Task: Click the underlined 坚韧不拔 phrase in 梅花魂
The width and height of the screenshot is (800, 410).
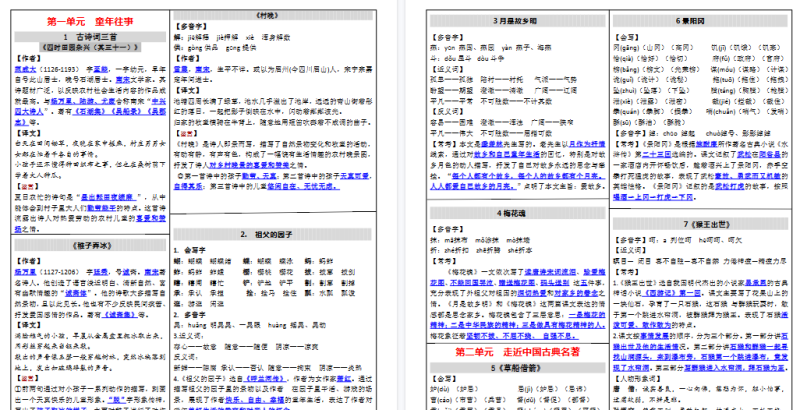Action: (476, 336)
